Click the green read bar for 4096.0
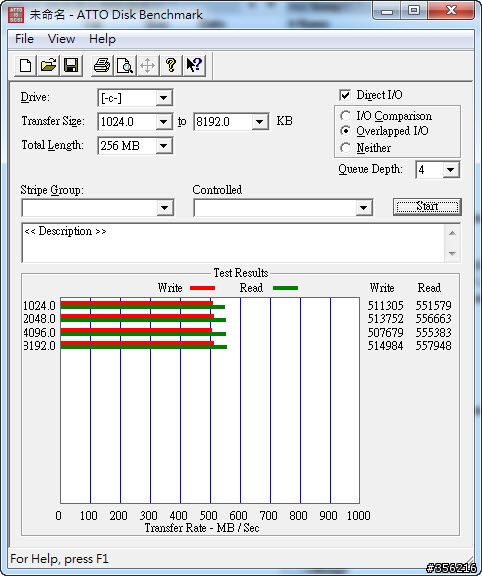Screen dimensions: 482x576 [x=143, y=334]
